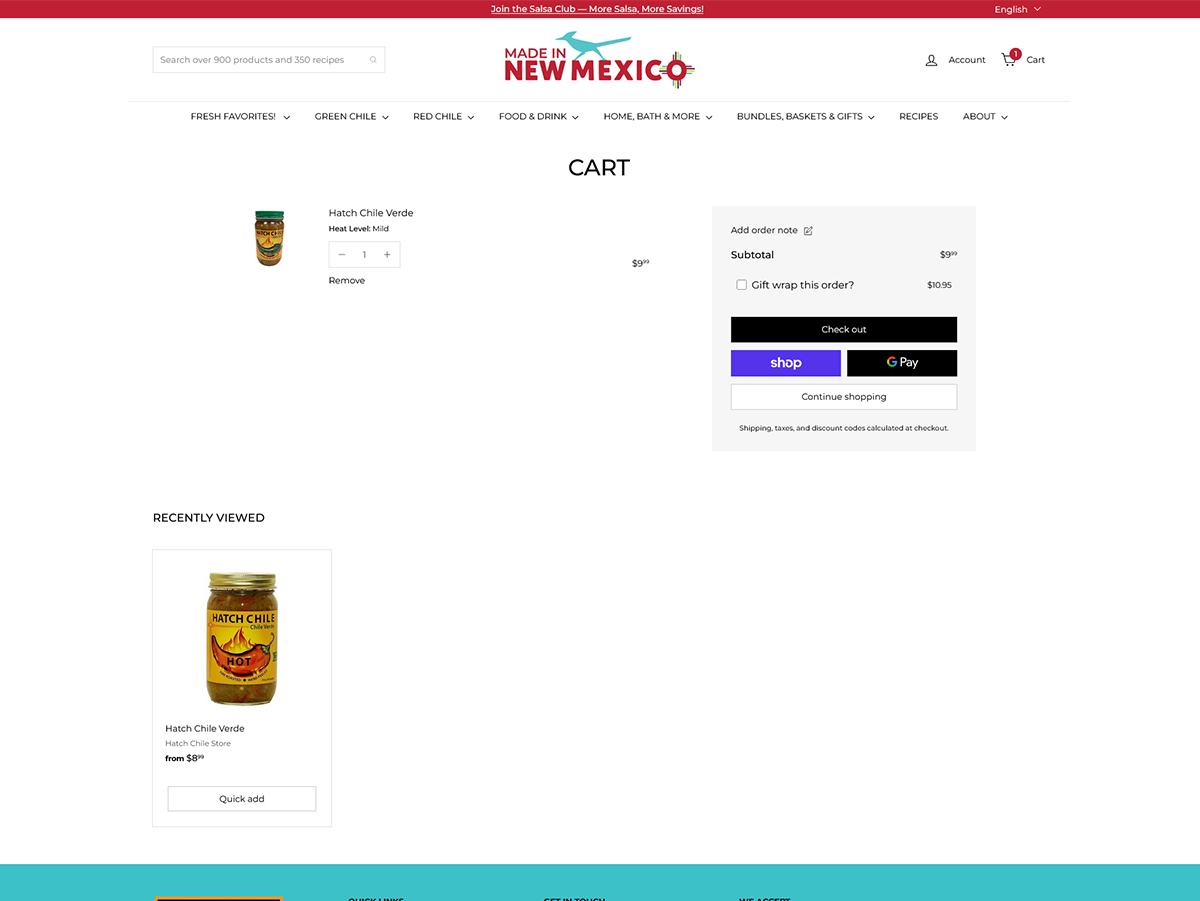Open the Fresh Favorites menu

click(x=240, y=117)
